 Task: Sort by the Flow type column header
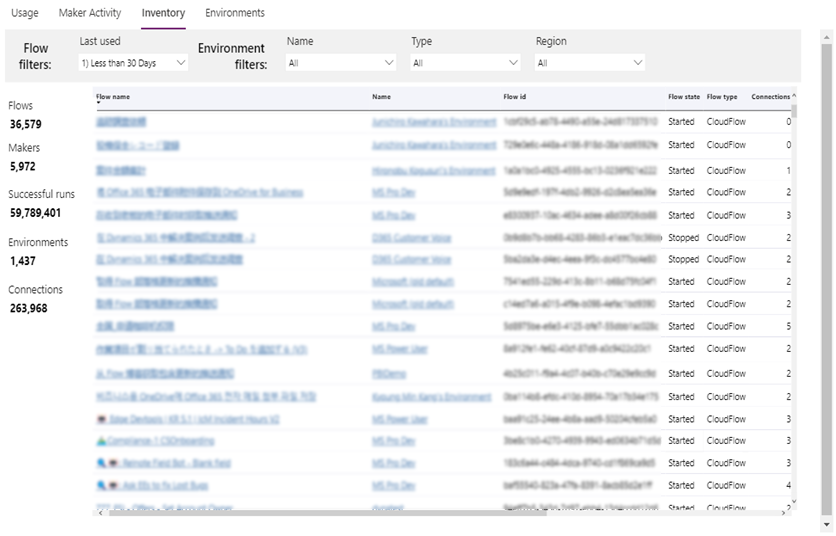pos(722,97)
